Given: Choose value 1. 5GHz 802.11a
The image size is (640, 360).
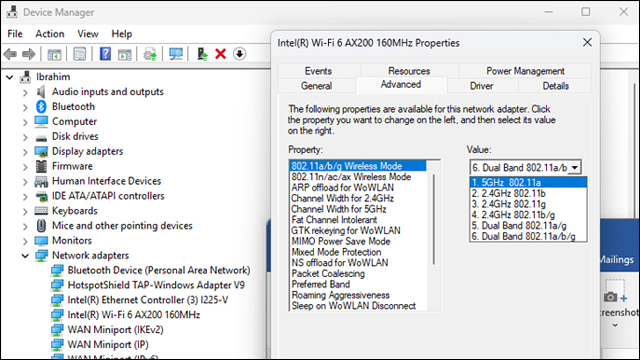Looking at the screenshot, I should (x=528, y=182).
